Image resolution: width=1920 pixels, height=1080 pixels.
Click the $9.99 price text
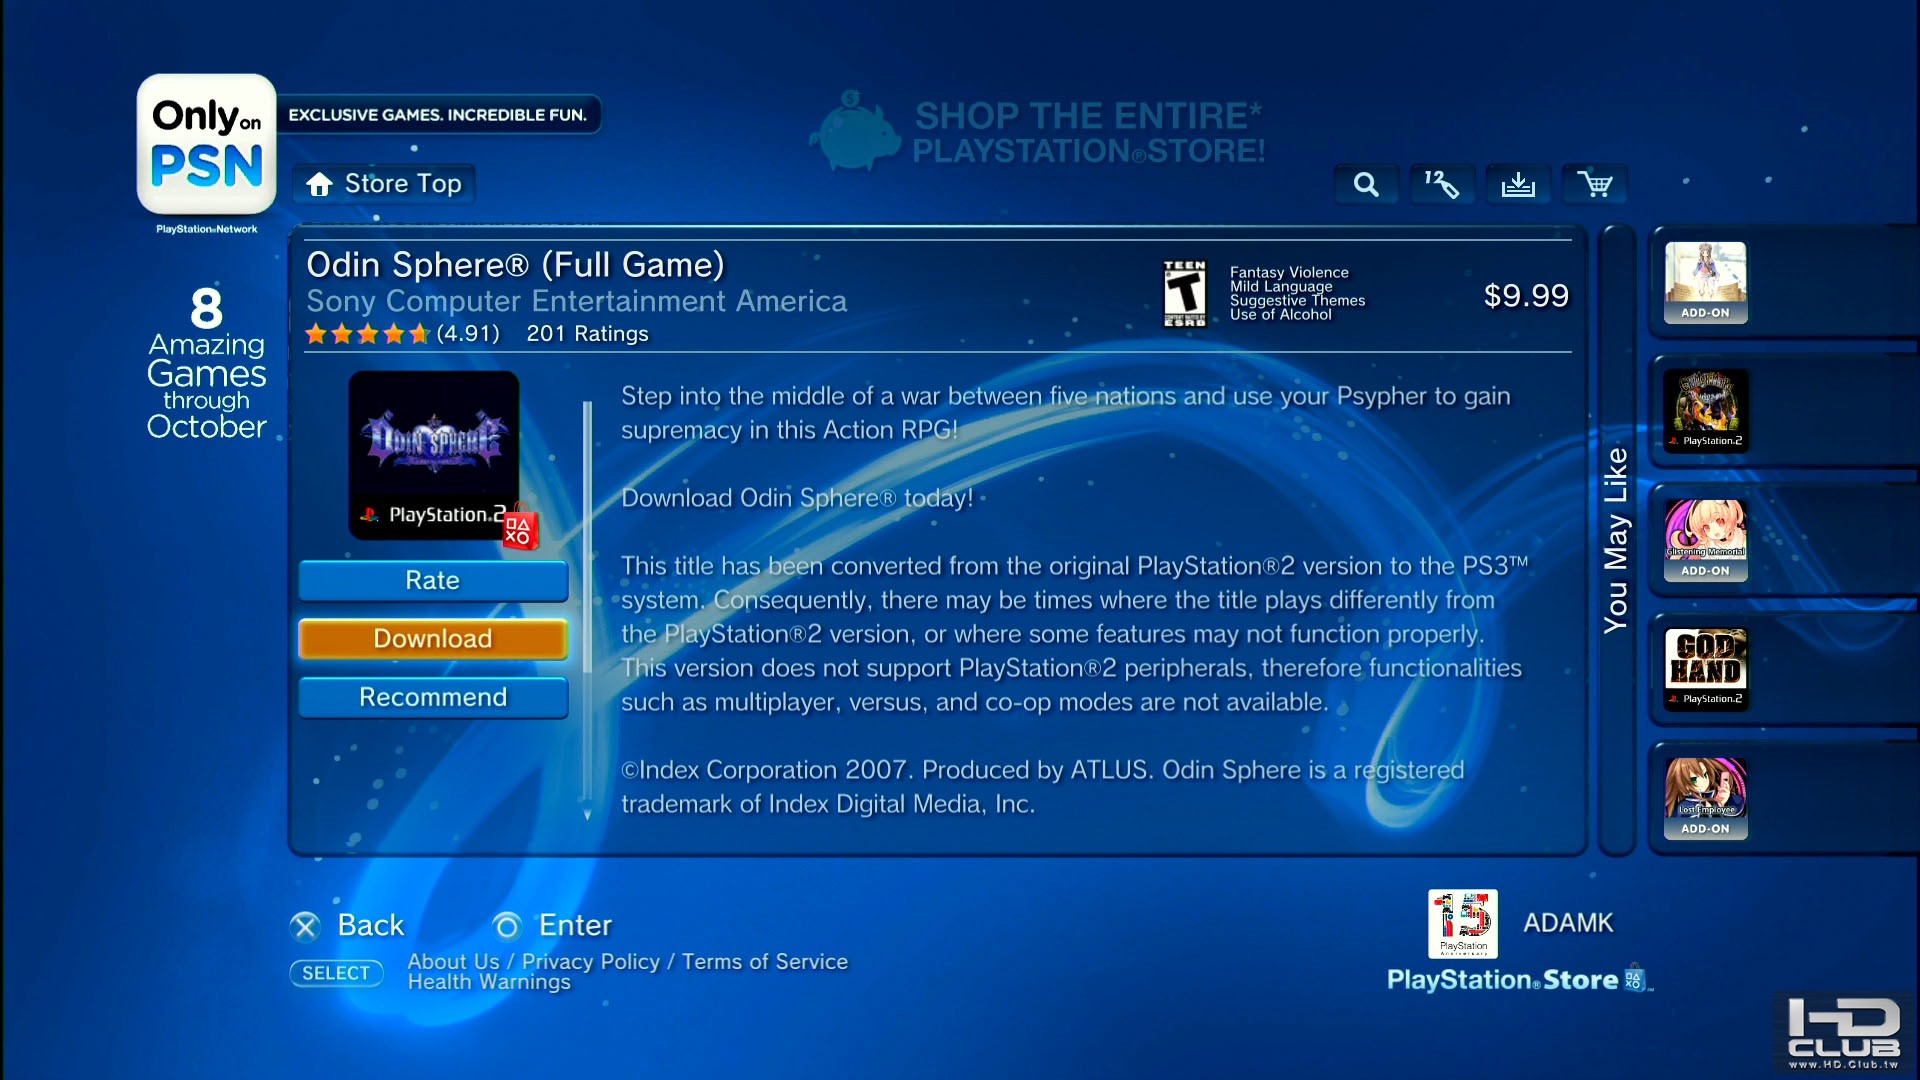1526,296
